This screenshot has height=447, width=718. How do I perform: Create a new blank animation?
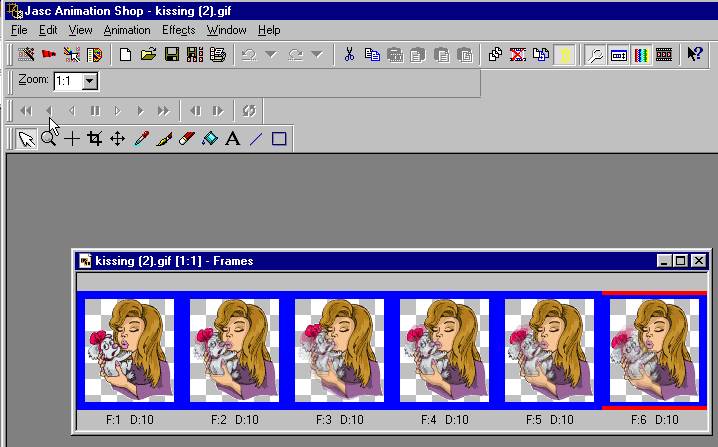tap(125, 55)
